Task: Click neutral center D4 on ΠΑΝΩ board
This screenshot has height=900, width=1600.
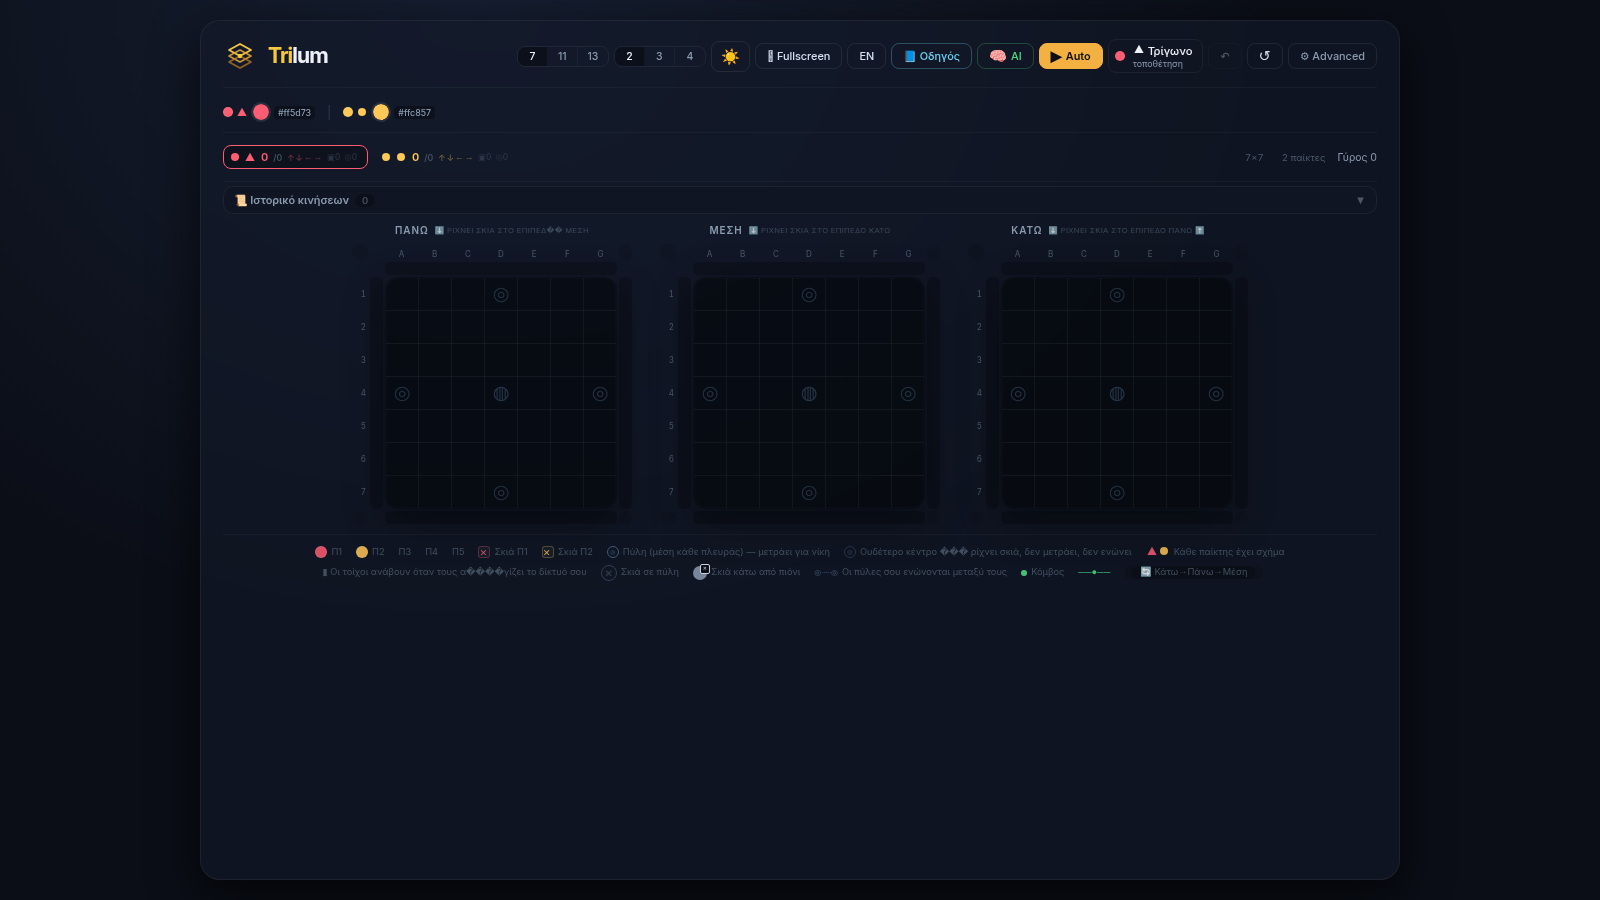Action: tap(501, 394)
